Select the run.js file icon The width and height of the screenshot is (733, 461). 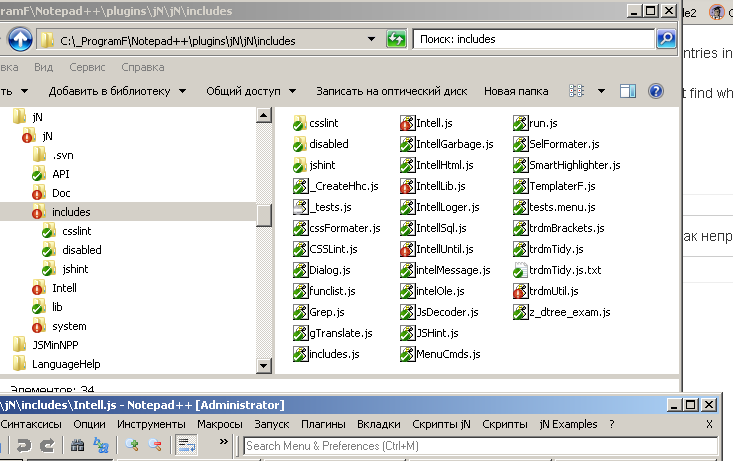tap(520, 123)
